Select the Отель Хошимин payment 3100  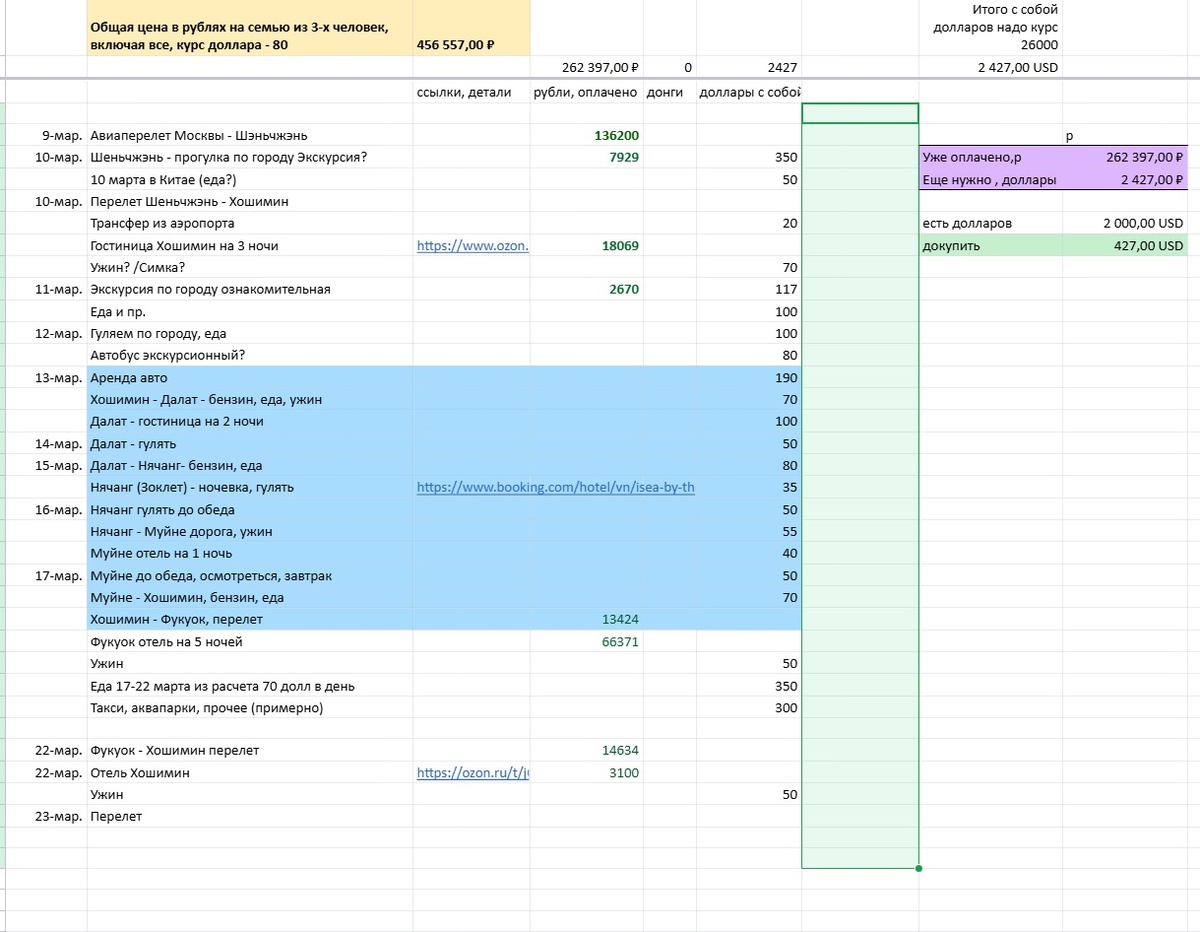point(587,773)
